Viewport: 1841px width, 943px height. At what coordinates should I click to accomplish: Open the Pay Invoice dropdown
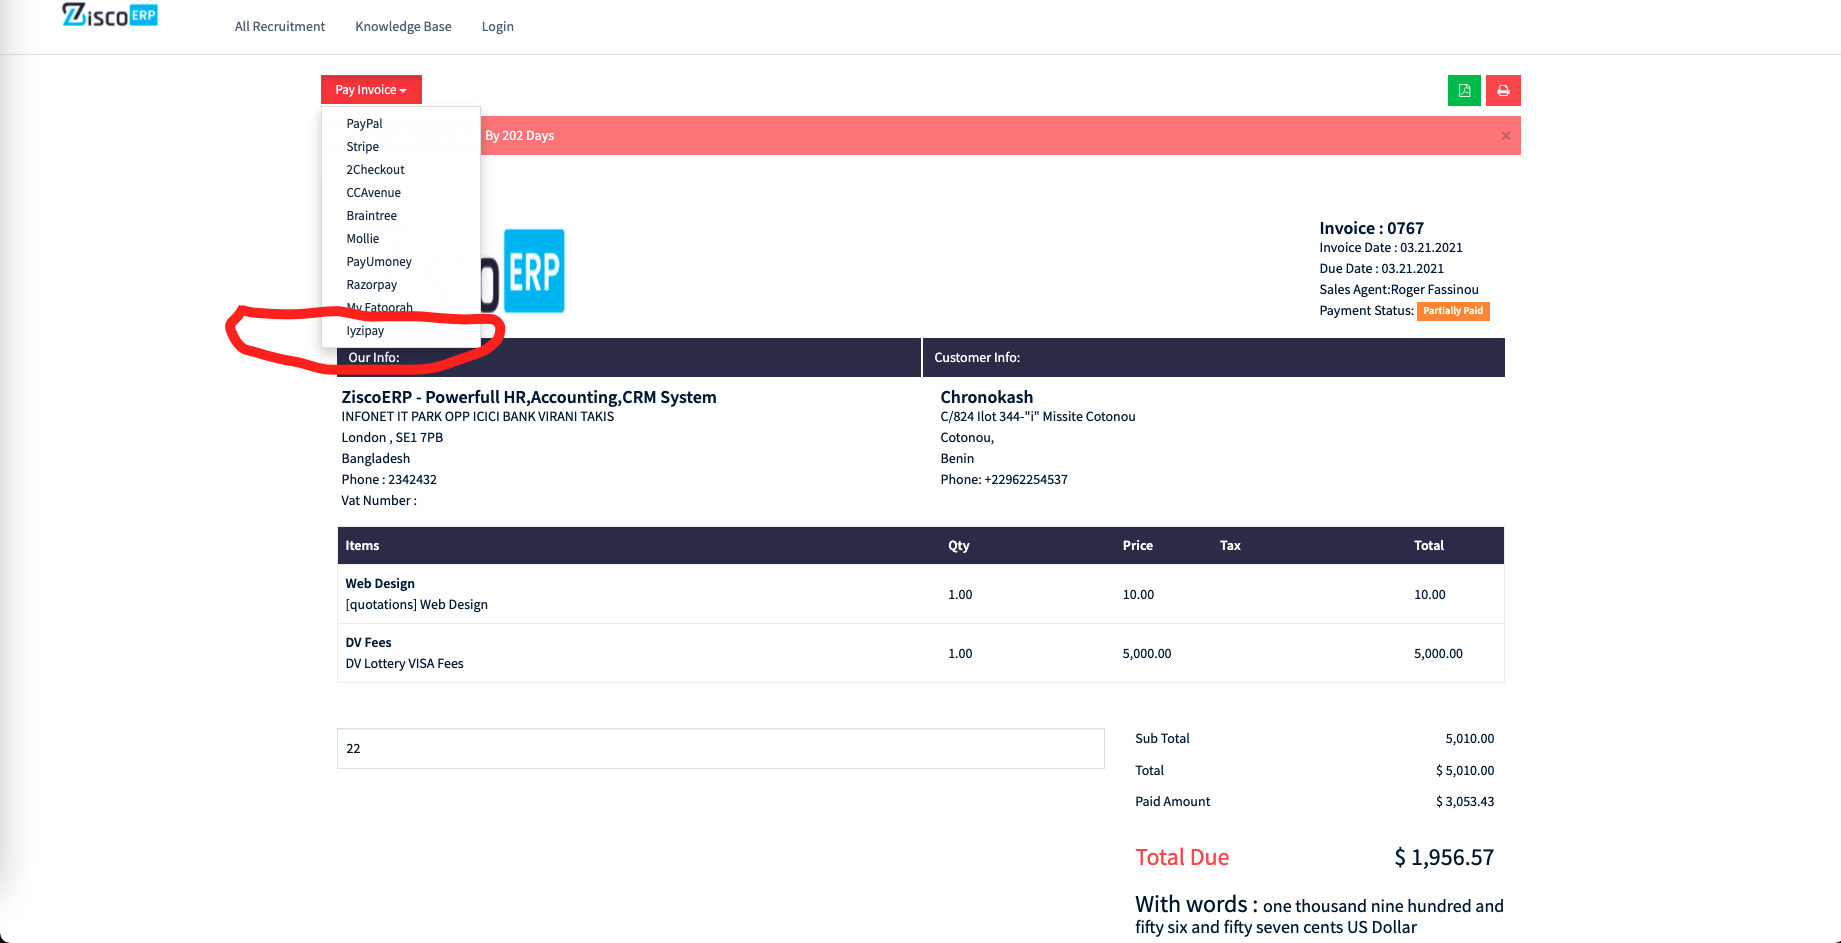click(x=371, y=89)
